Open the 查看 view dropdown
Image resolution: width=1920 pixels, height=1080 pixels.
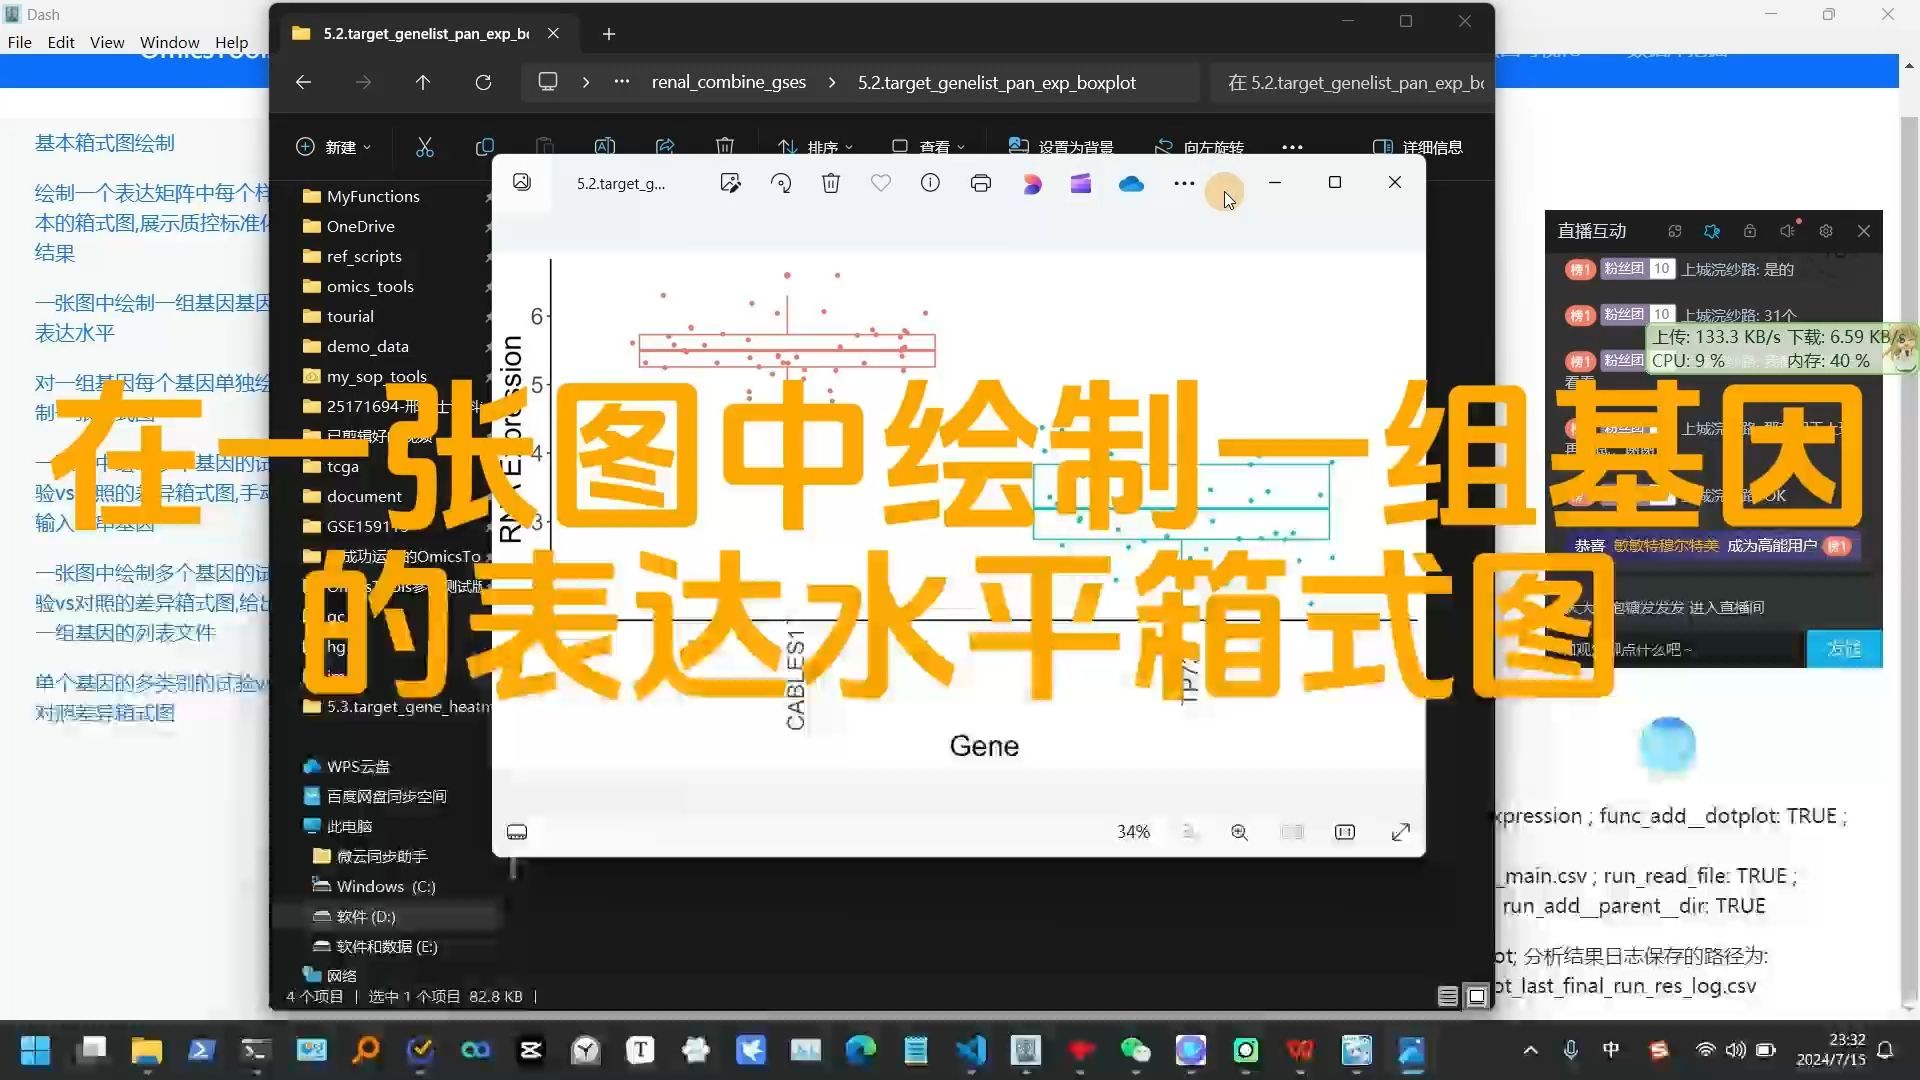click(x=929, y=147)
